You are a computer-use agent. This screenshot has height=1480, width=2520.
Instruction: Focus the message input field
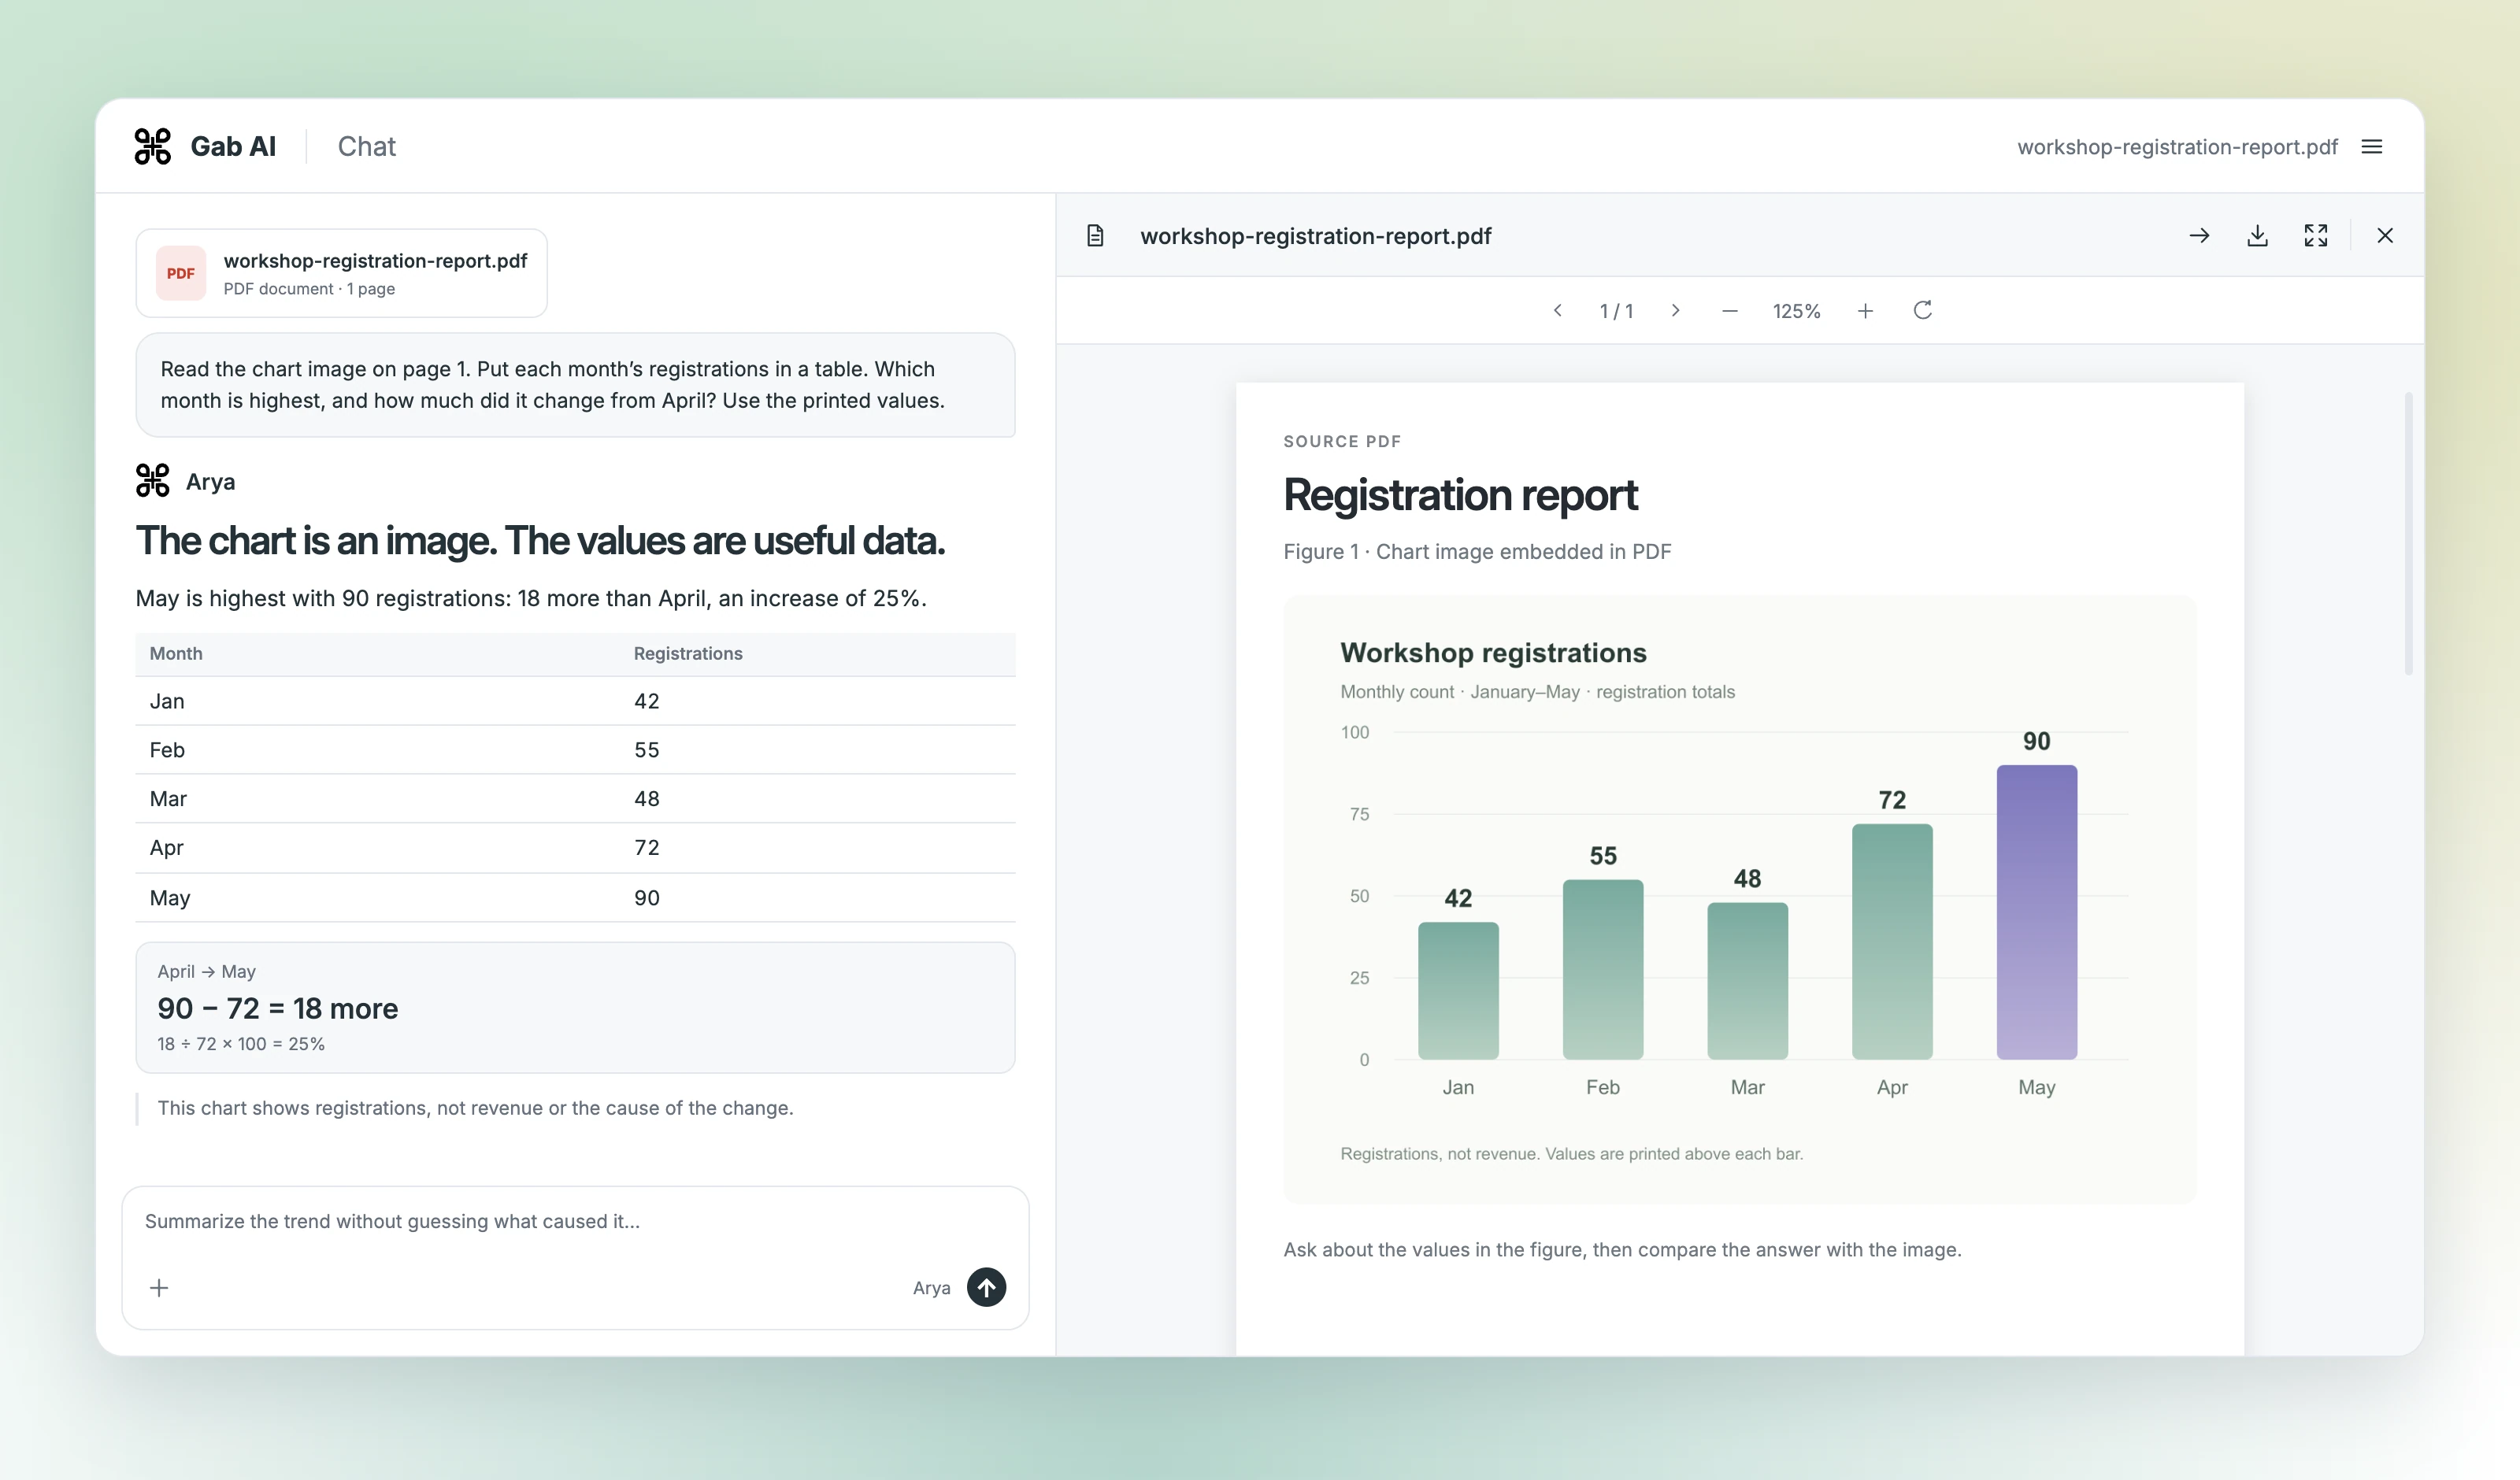pos(575,1222)
